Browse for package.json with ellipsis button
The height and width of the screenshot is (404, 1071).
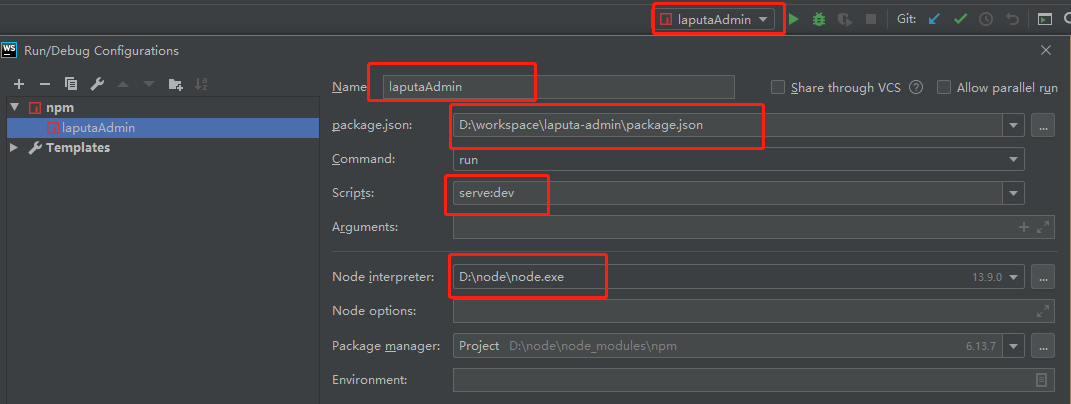point(1043,125)
